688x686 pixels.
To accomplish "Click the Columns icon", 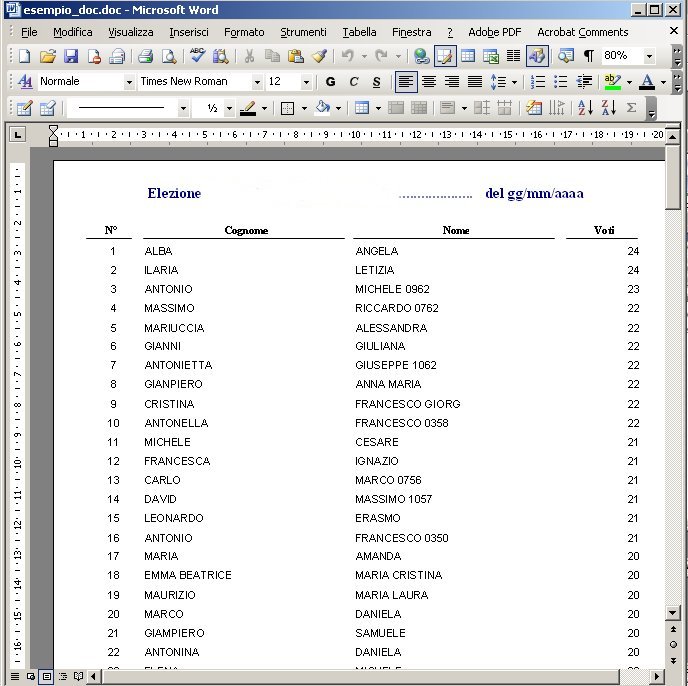I will 513,56.
